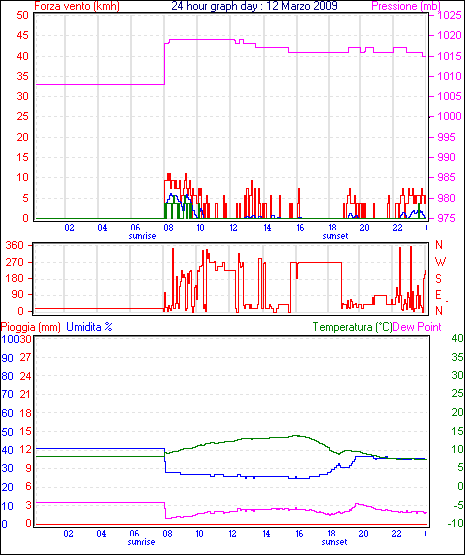Click the 9 value on rain axis

click(28, 468)
